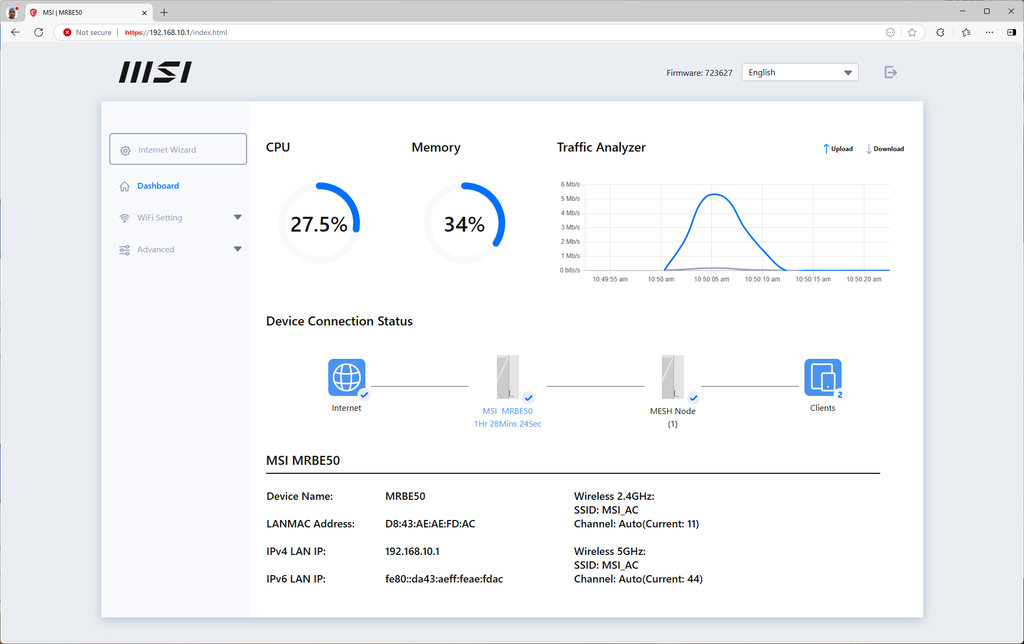The height and width of the screenshot is (644, 1024).
Task: Open browser Extensions puzzle icon
Action: (x=940, y=32)
